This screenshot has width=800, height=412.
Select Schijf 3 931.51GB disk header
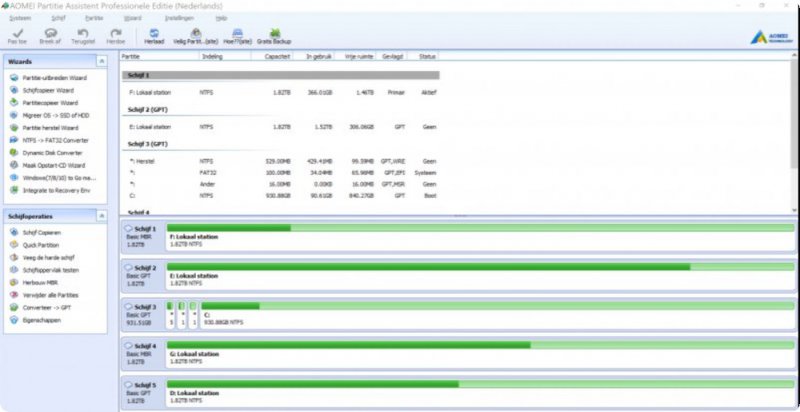pos(142,315)
